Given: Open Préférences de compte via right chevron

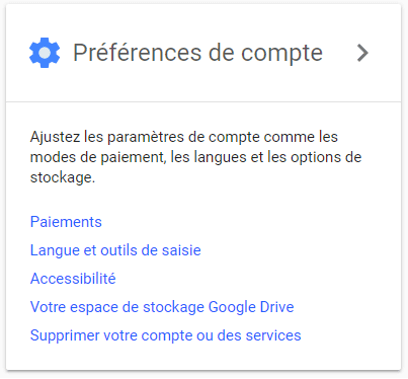Looking at the screenshot, I should pos(363,53).
